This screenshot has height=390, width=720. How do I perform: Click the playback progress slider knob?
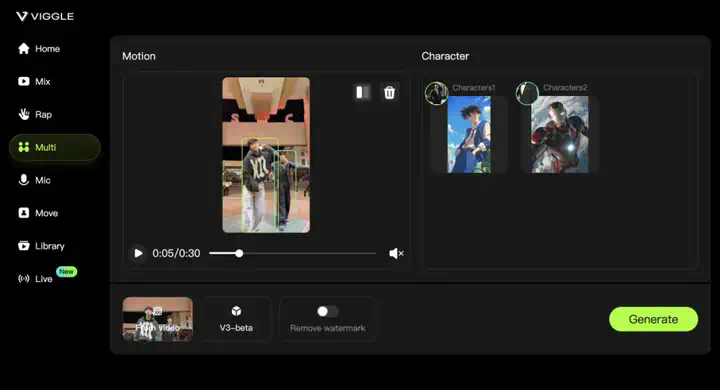tap(239, 253)
